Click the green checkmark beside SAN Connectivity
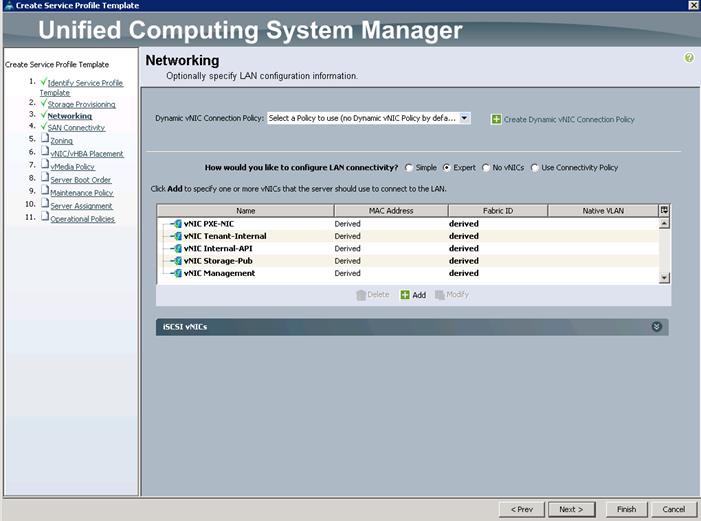Viewport: 701px width, 521px height. (43, 127)
